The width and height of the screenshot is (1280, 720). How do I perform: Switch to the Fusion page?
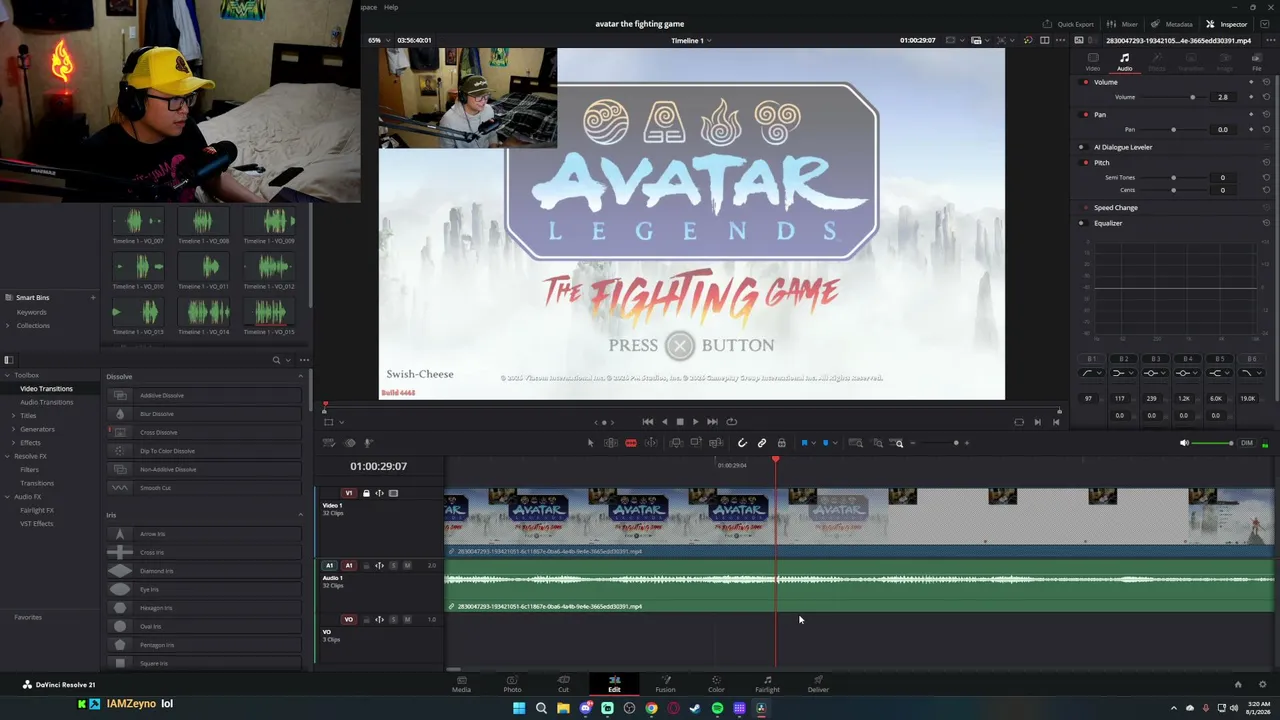[665, 684]
